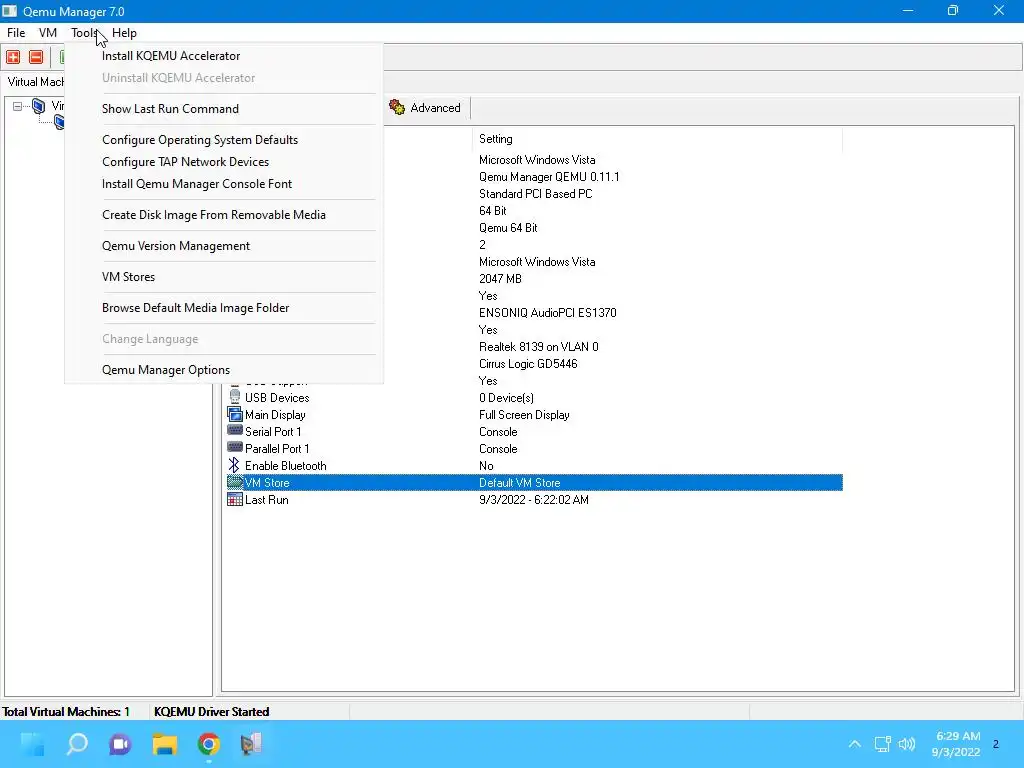Open the Chat app from the taskbar

pos(120,744)
